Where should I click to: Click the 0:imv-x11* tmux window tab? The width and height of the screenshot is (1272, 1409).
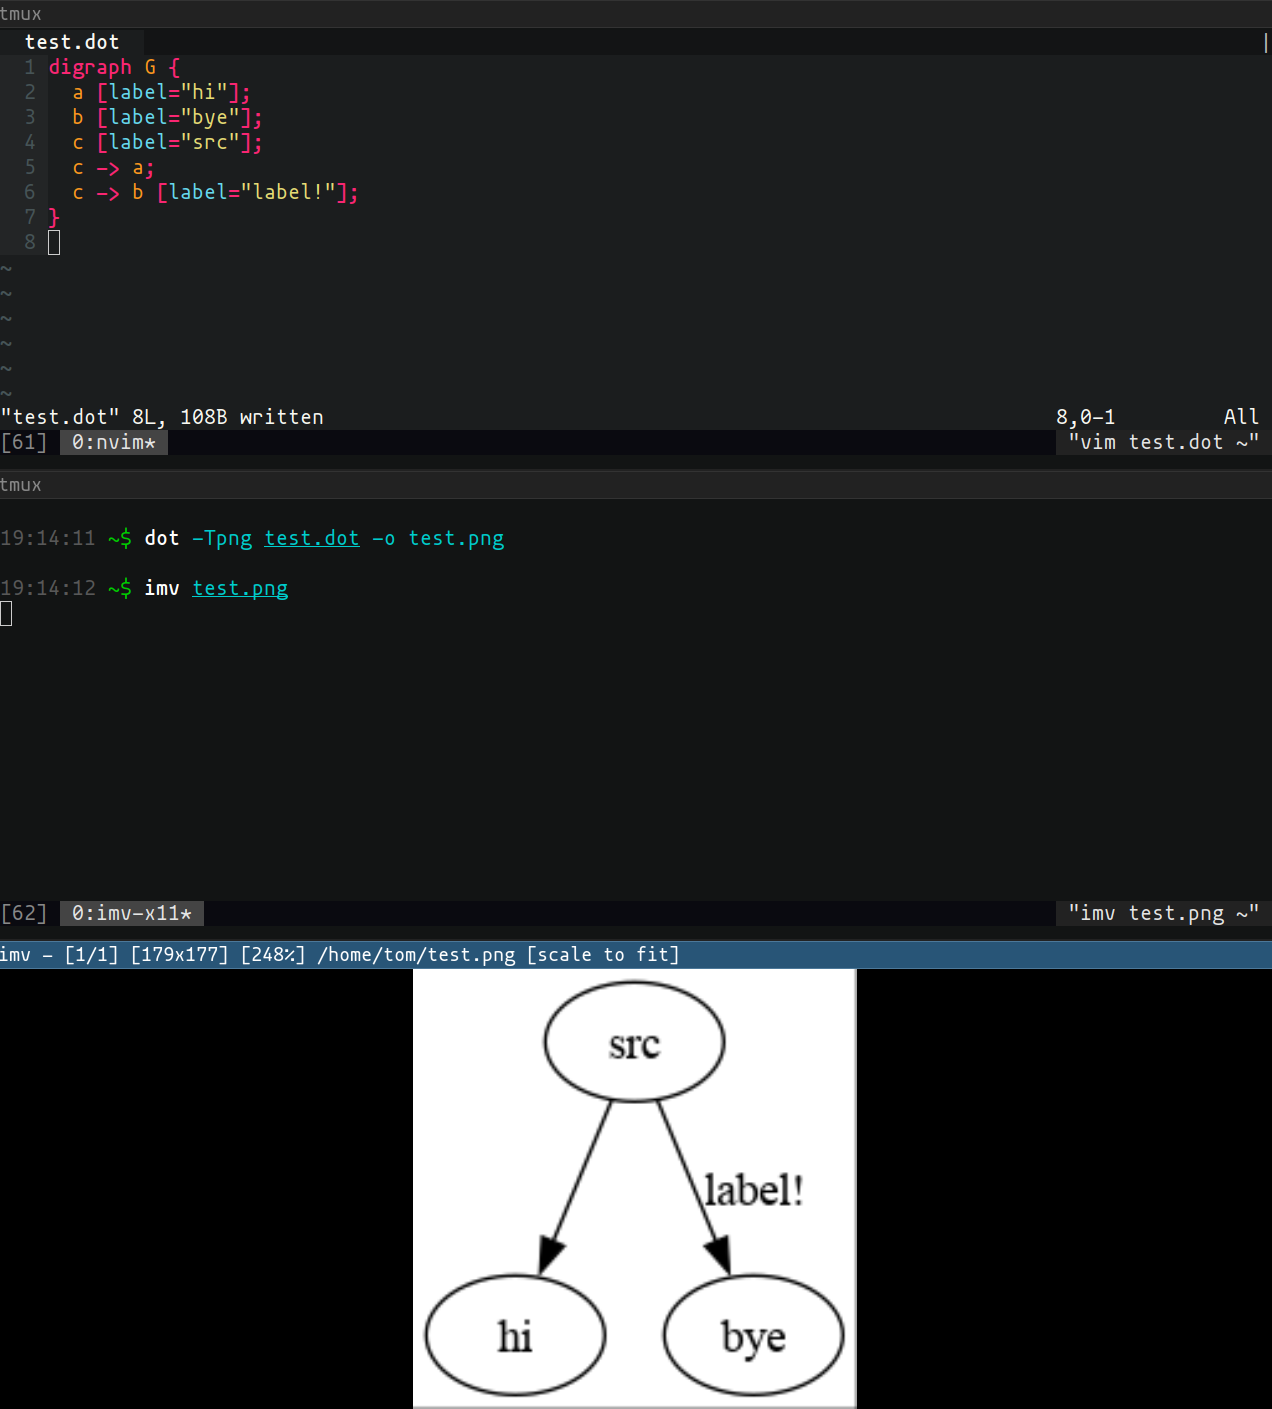131,913
